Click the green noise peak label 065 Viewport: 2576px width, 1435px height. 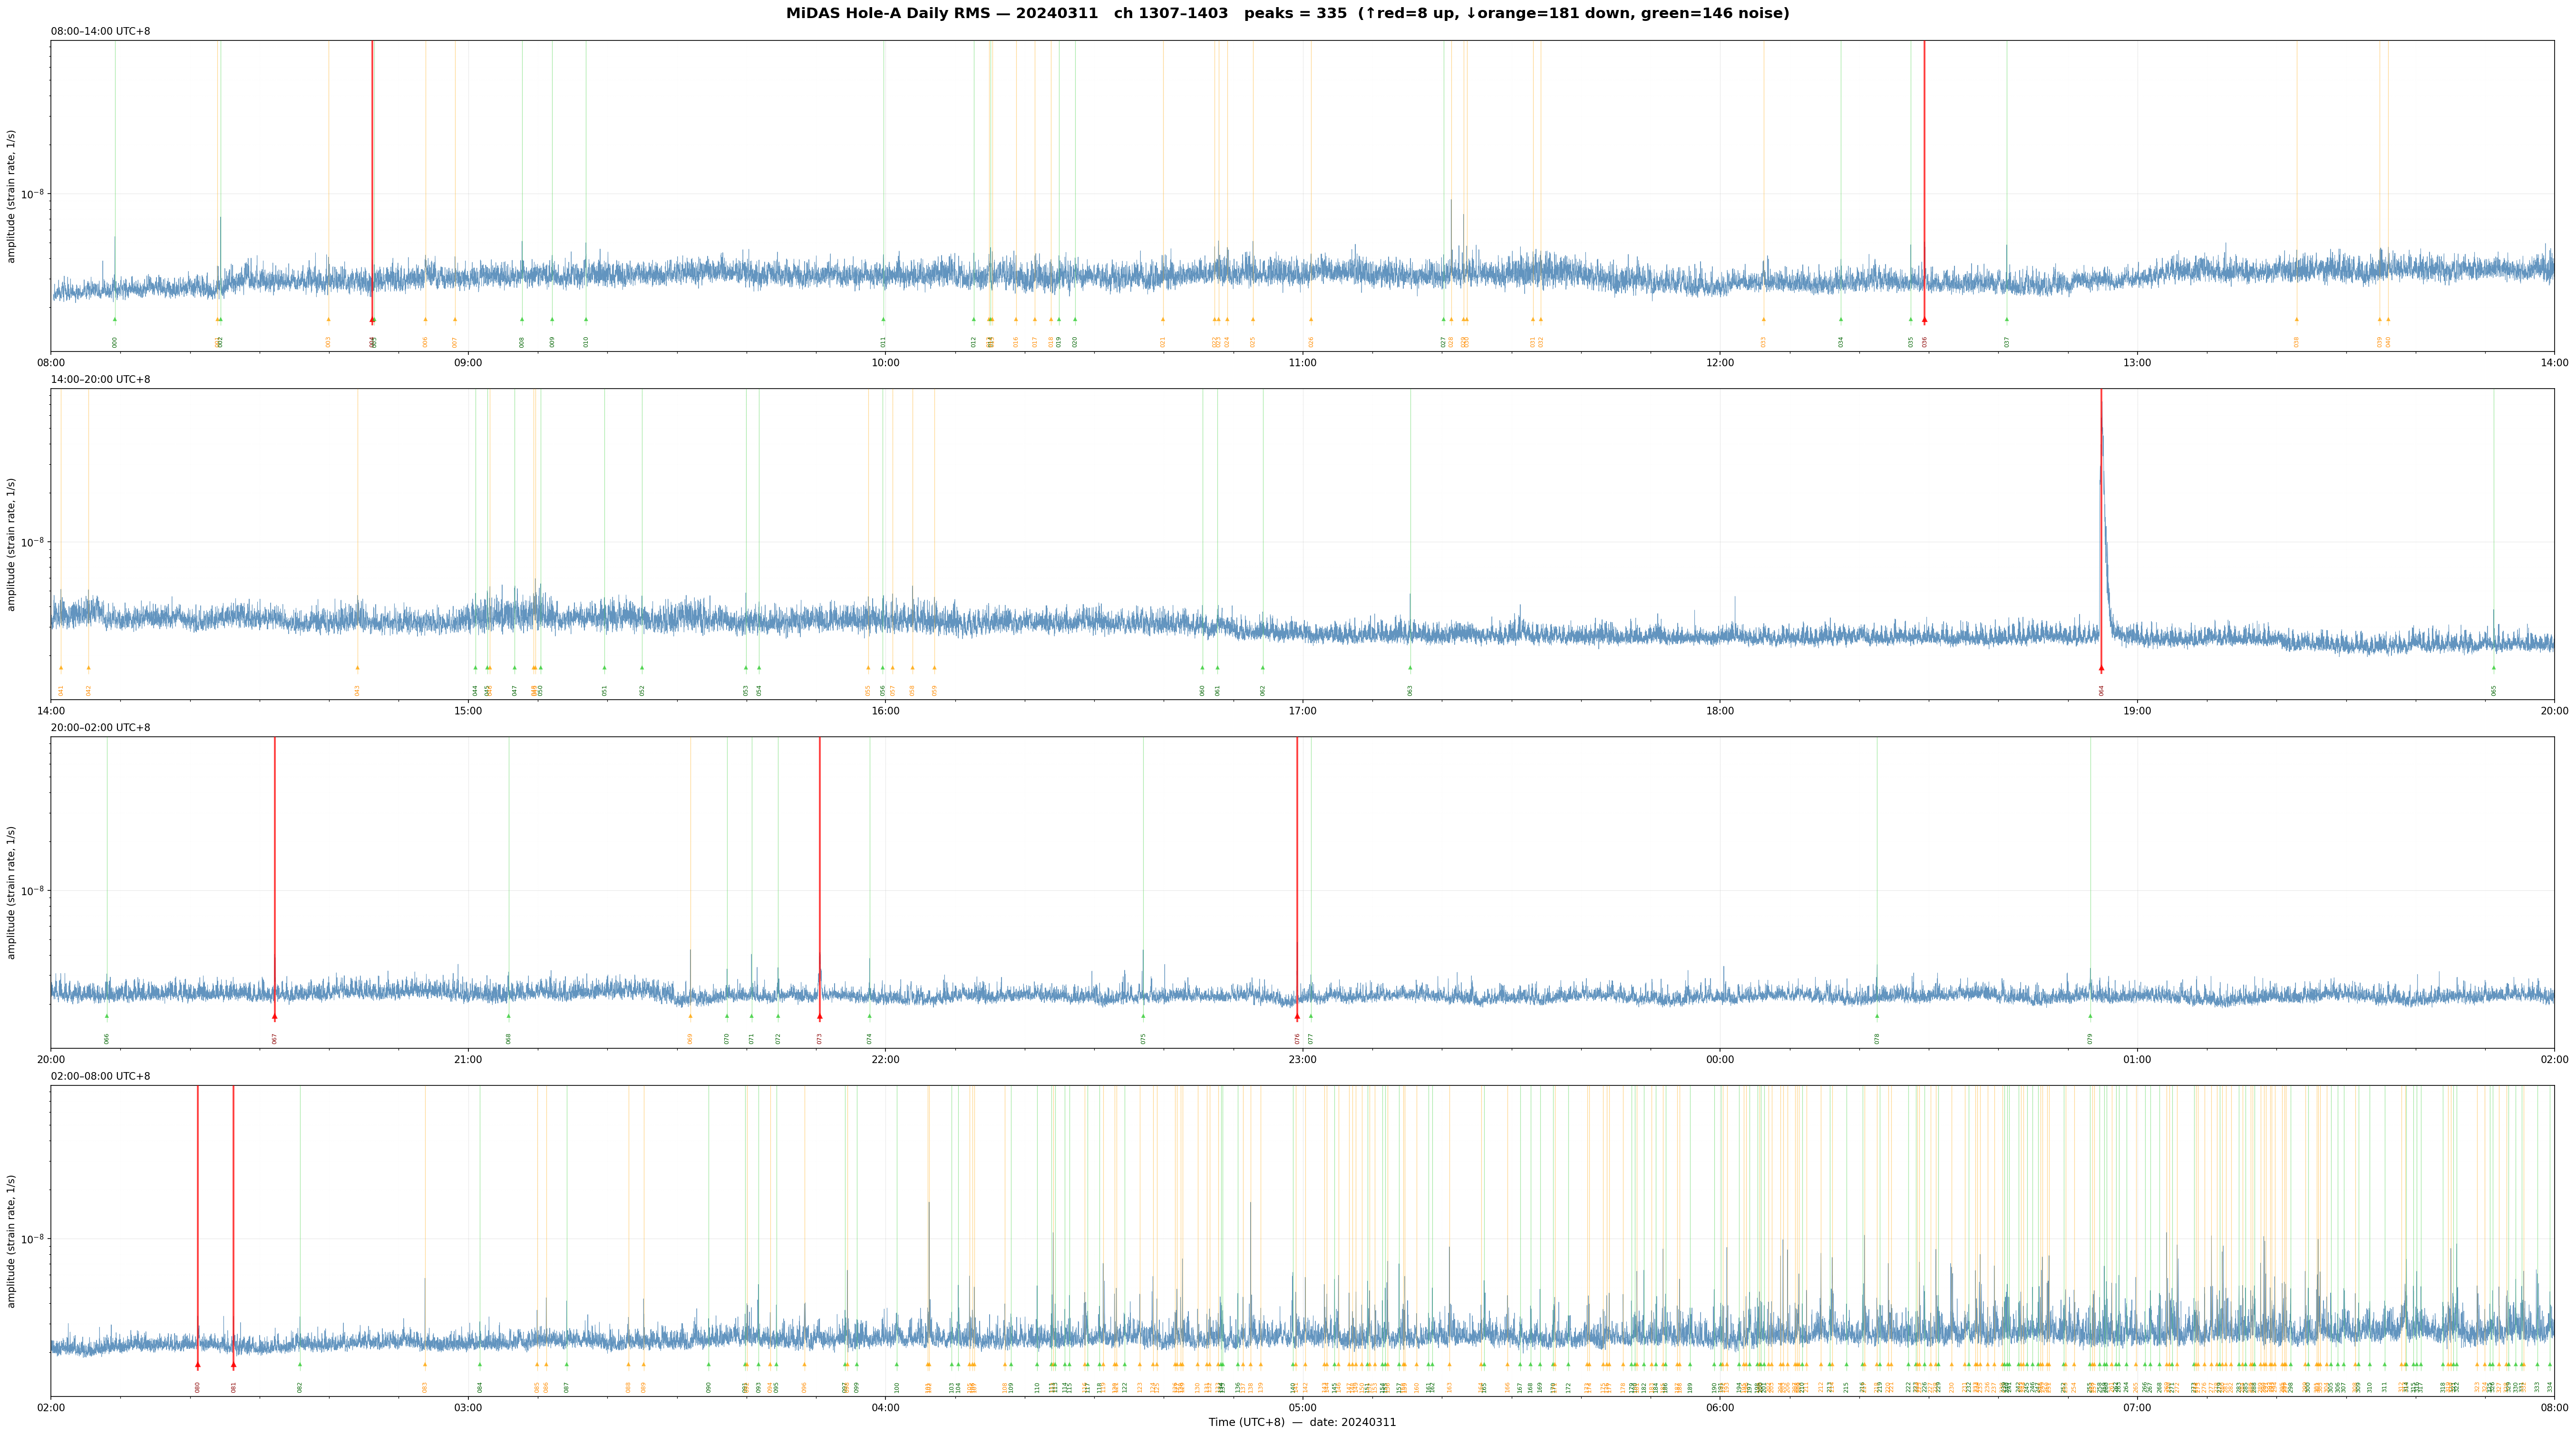(x=2494, y=690)
